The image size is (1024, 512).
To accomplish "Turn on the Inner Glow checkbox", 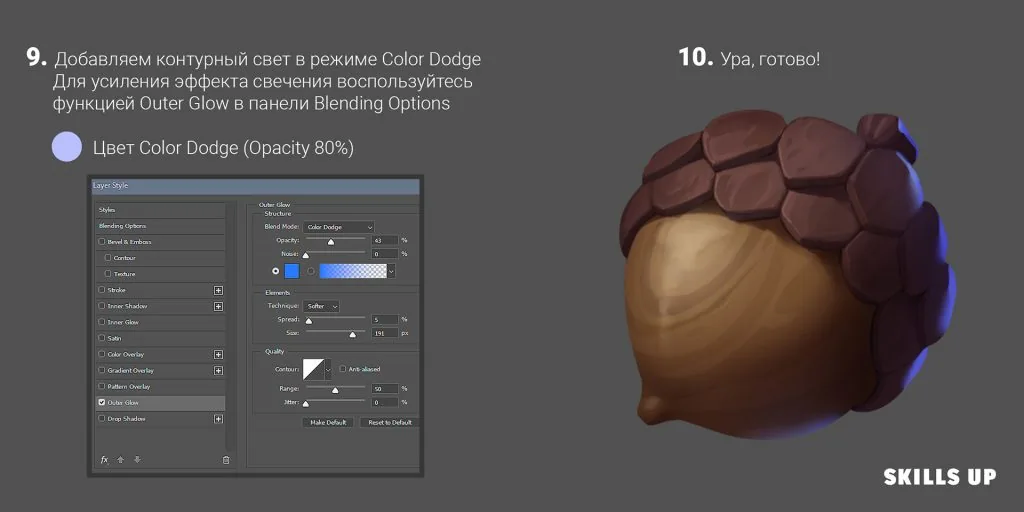I will point(101,322).
